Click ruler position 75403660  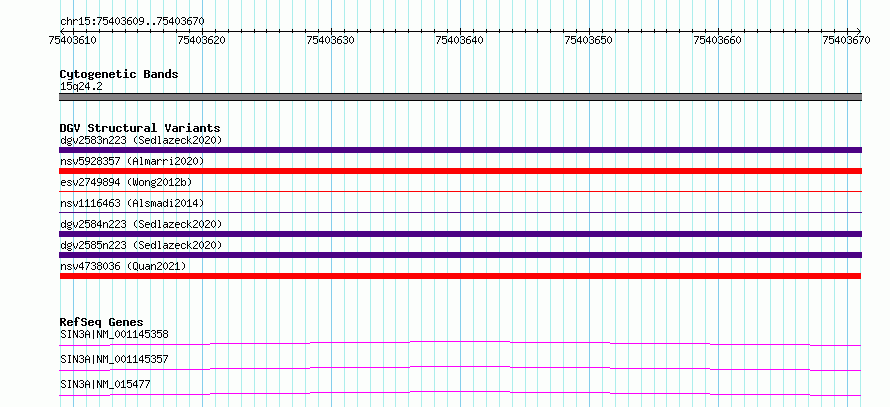point(717,40)
